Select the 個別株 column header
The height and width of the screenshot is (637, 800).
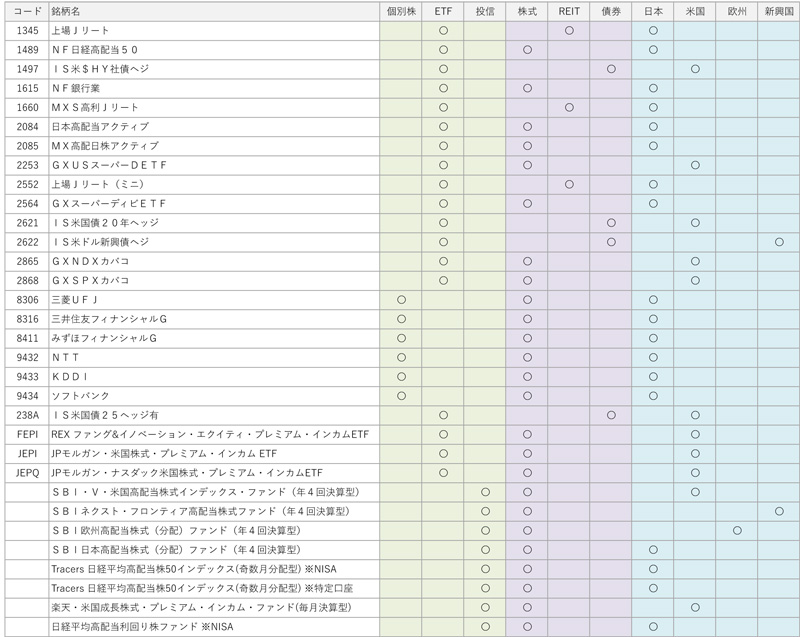(401, 11)
